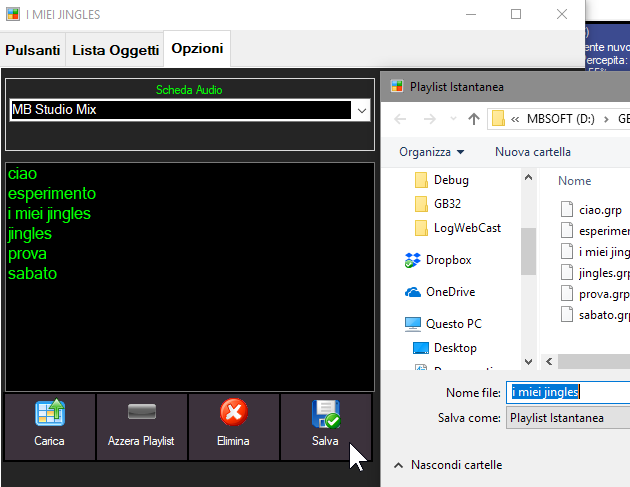Click the Nome file text field
The image size is (630, 487).
[x=567, y=393]
